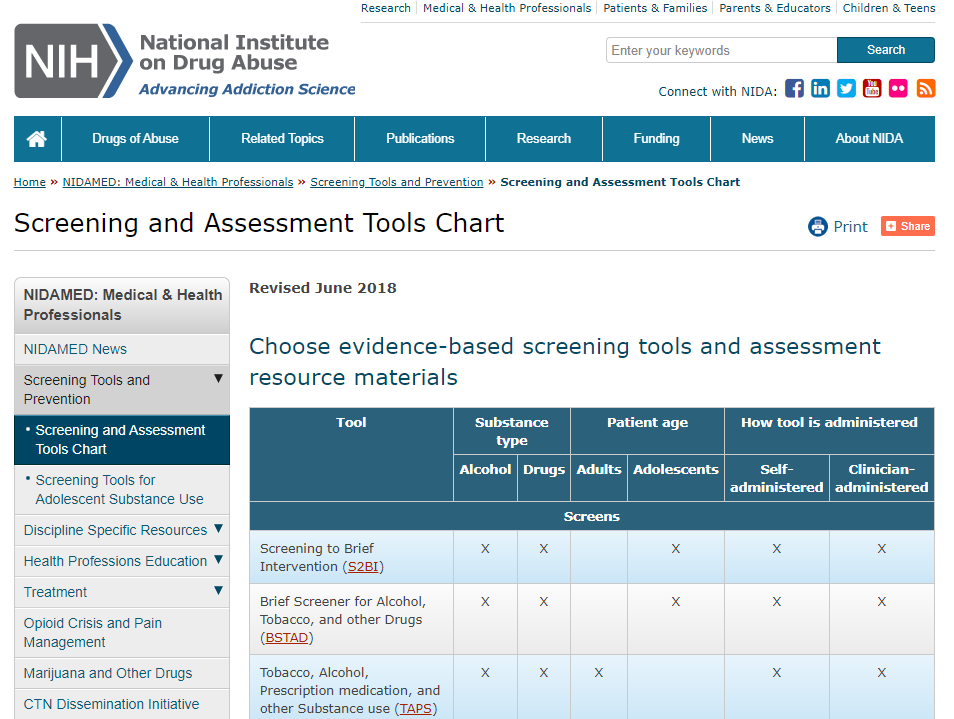The height and width of the screenshot is (719, 954).
Task: Open NIDAMED breadcrumb link
Action: 178,182
